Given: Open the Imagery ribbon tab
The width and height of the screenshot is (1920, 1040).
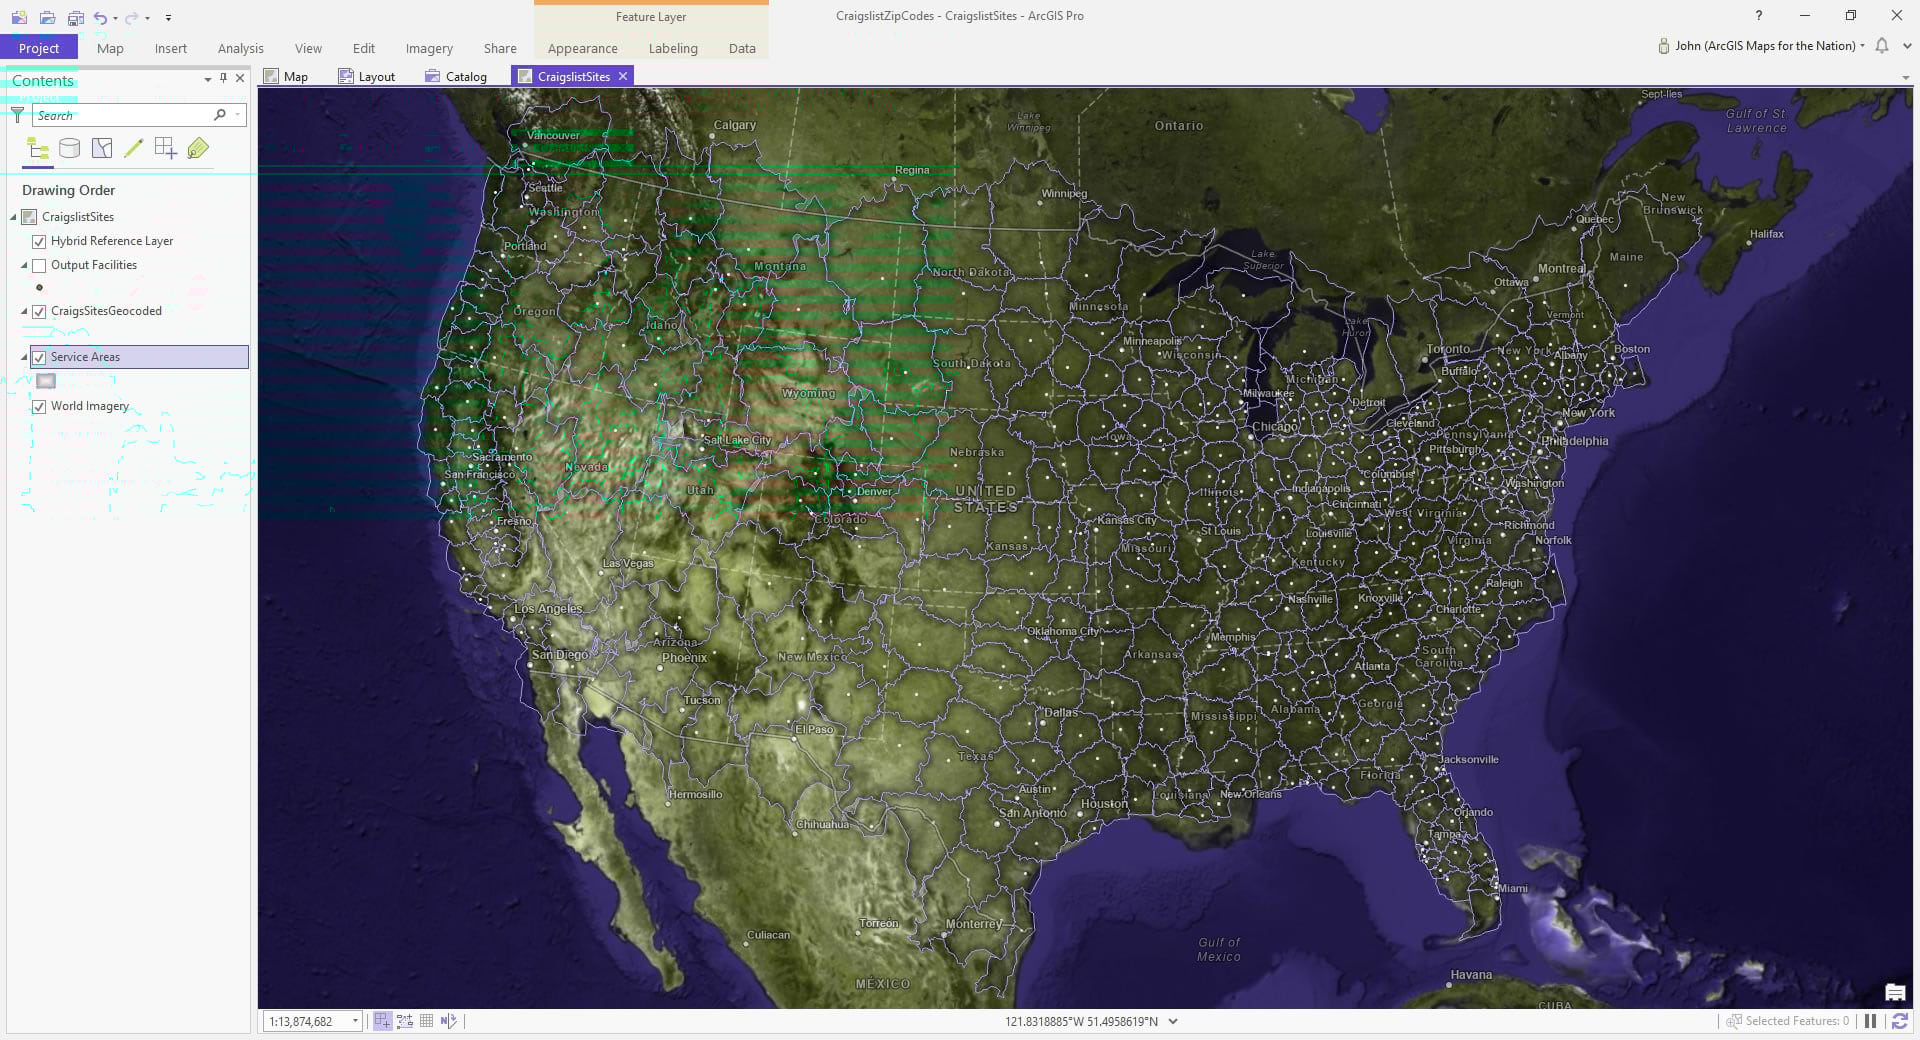Looking at the screenshot, I should coord(429,48).
